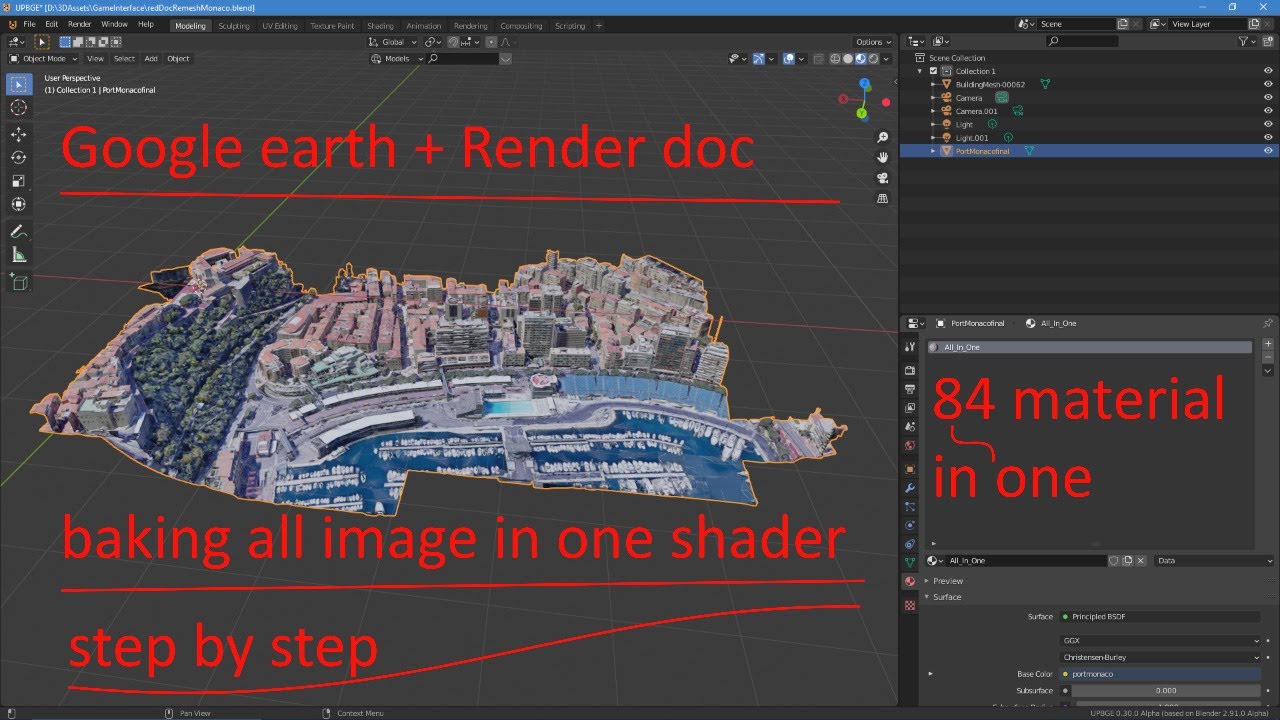
Task: Open the Material properties tab
Action: (910, 581)
